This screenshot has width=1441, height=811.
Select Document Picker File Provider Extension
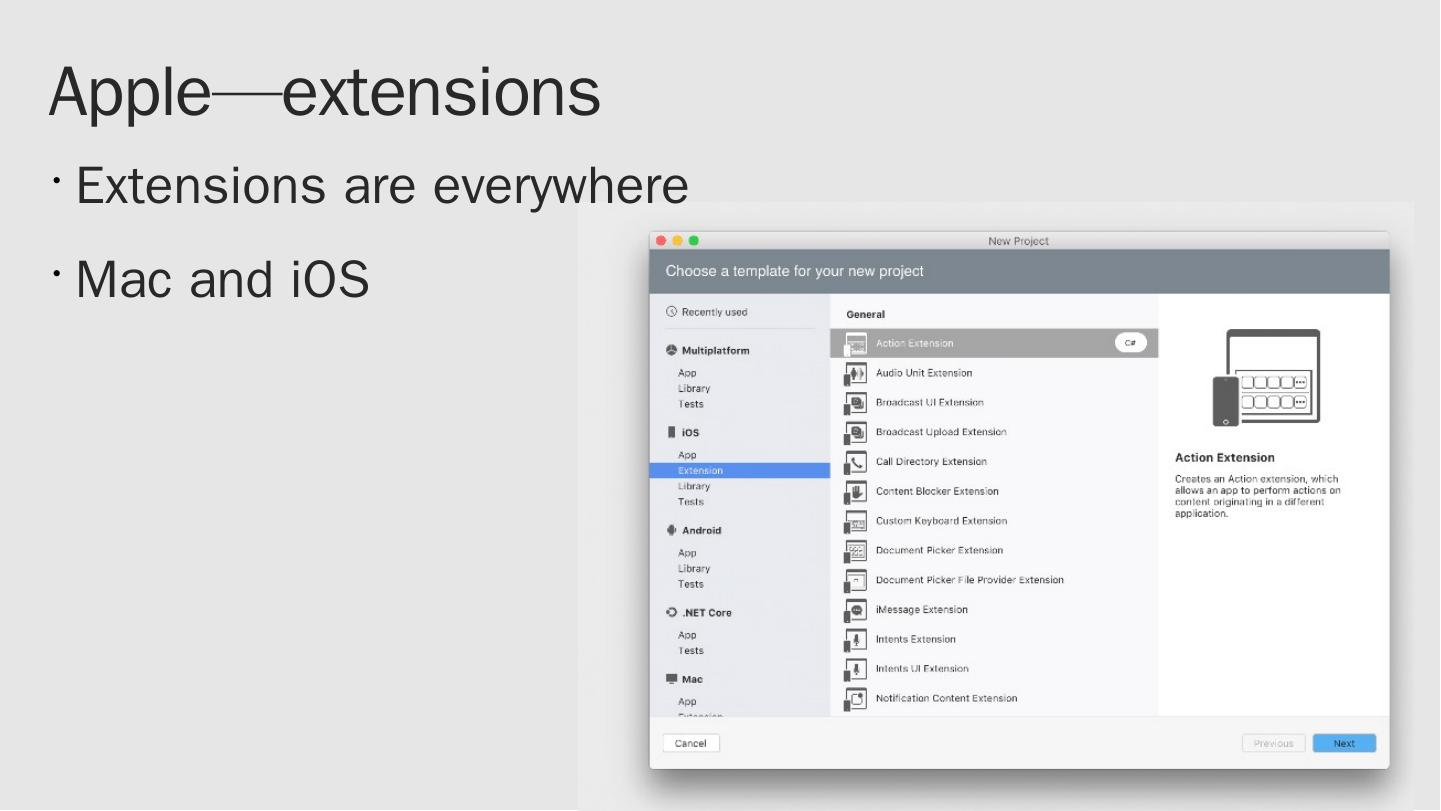point(969,580)
